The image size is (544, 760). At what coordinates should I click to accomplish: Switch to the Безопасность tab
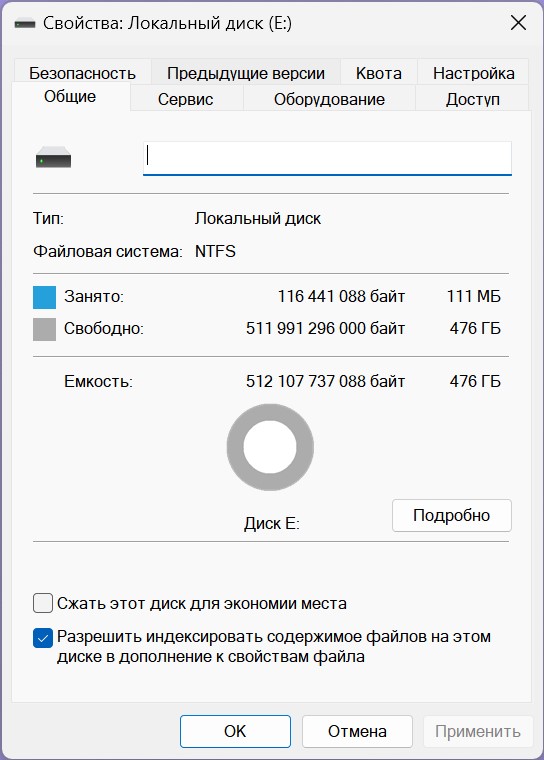pos(82,73)
